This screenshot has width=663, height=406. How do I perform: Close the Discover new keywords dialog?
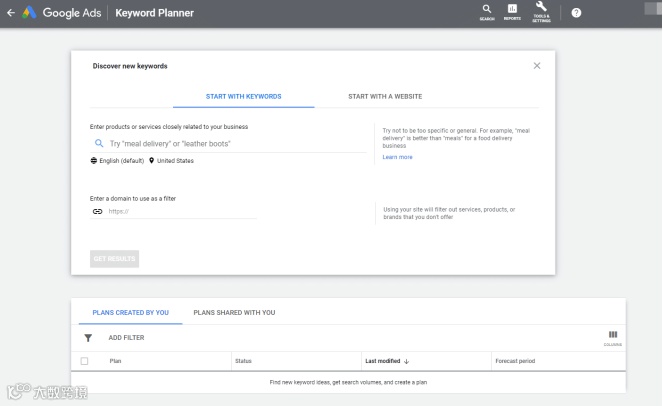(x=537, y=66)
